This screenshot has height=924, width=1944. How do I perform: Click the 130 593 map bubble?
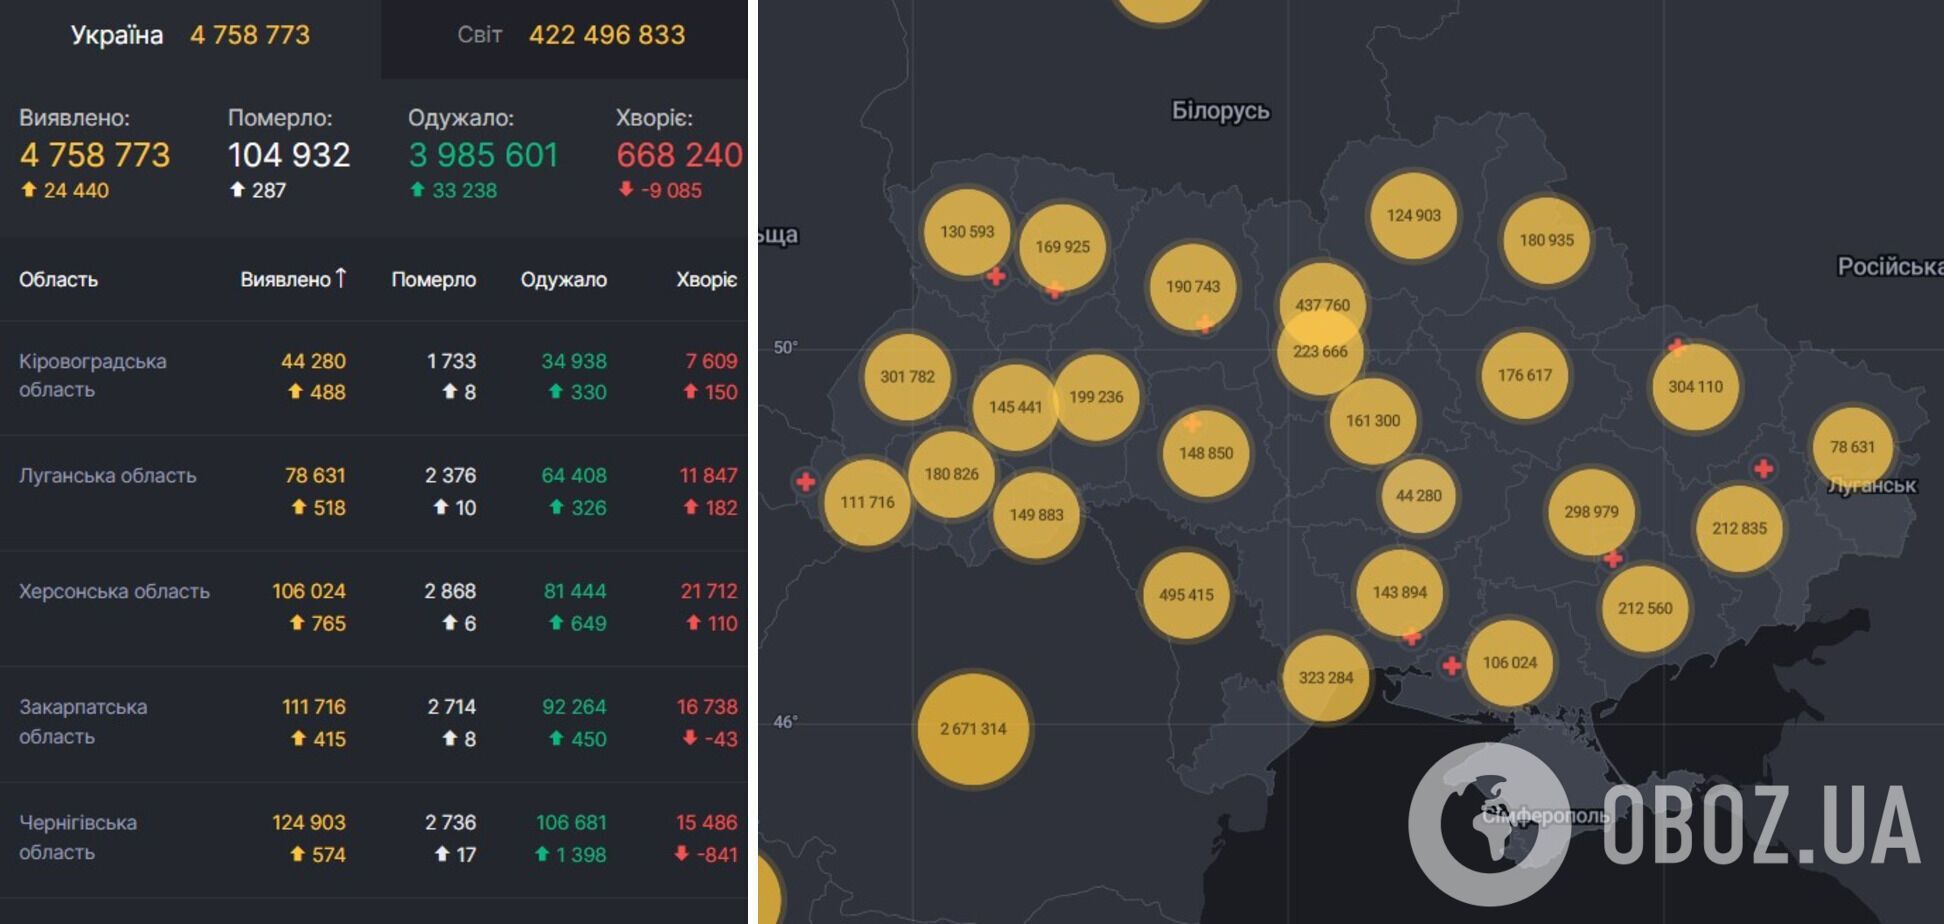[967, 232]
